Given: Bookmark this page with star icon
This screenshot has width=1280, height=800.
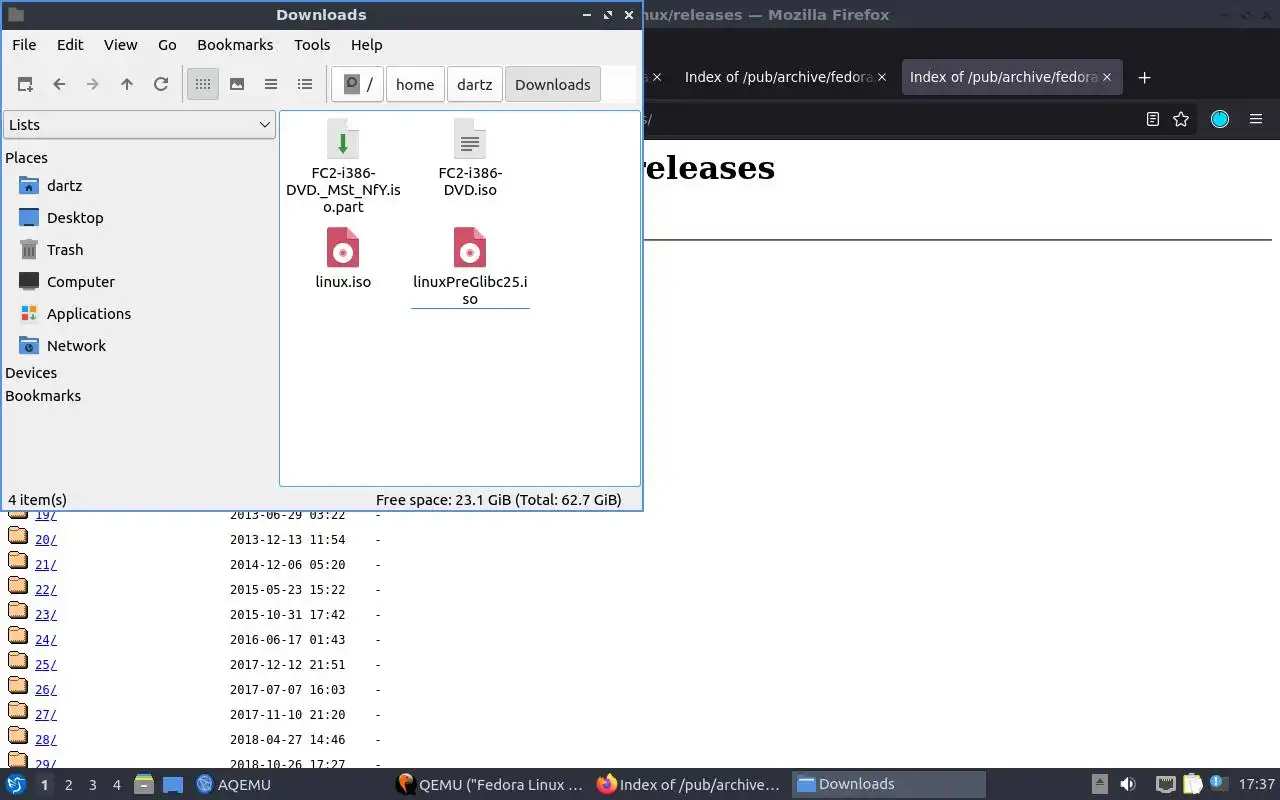Looking at the screenshot, I should (x=1181, y=119).
